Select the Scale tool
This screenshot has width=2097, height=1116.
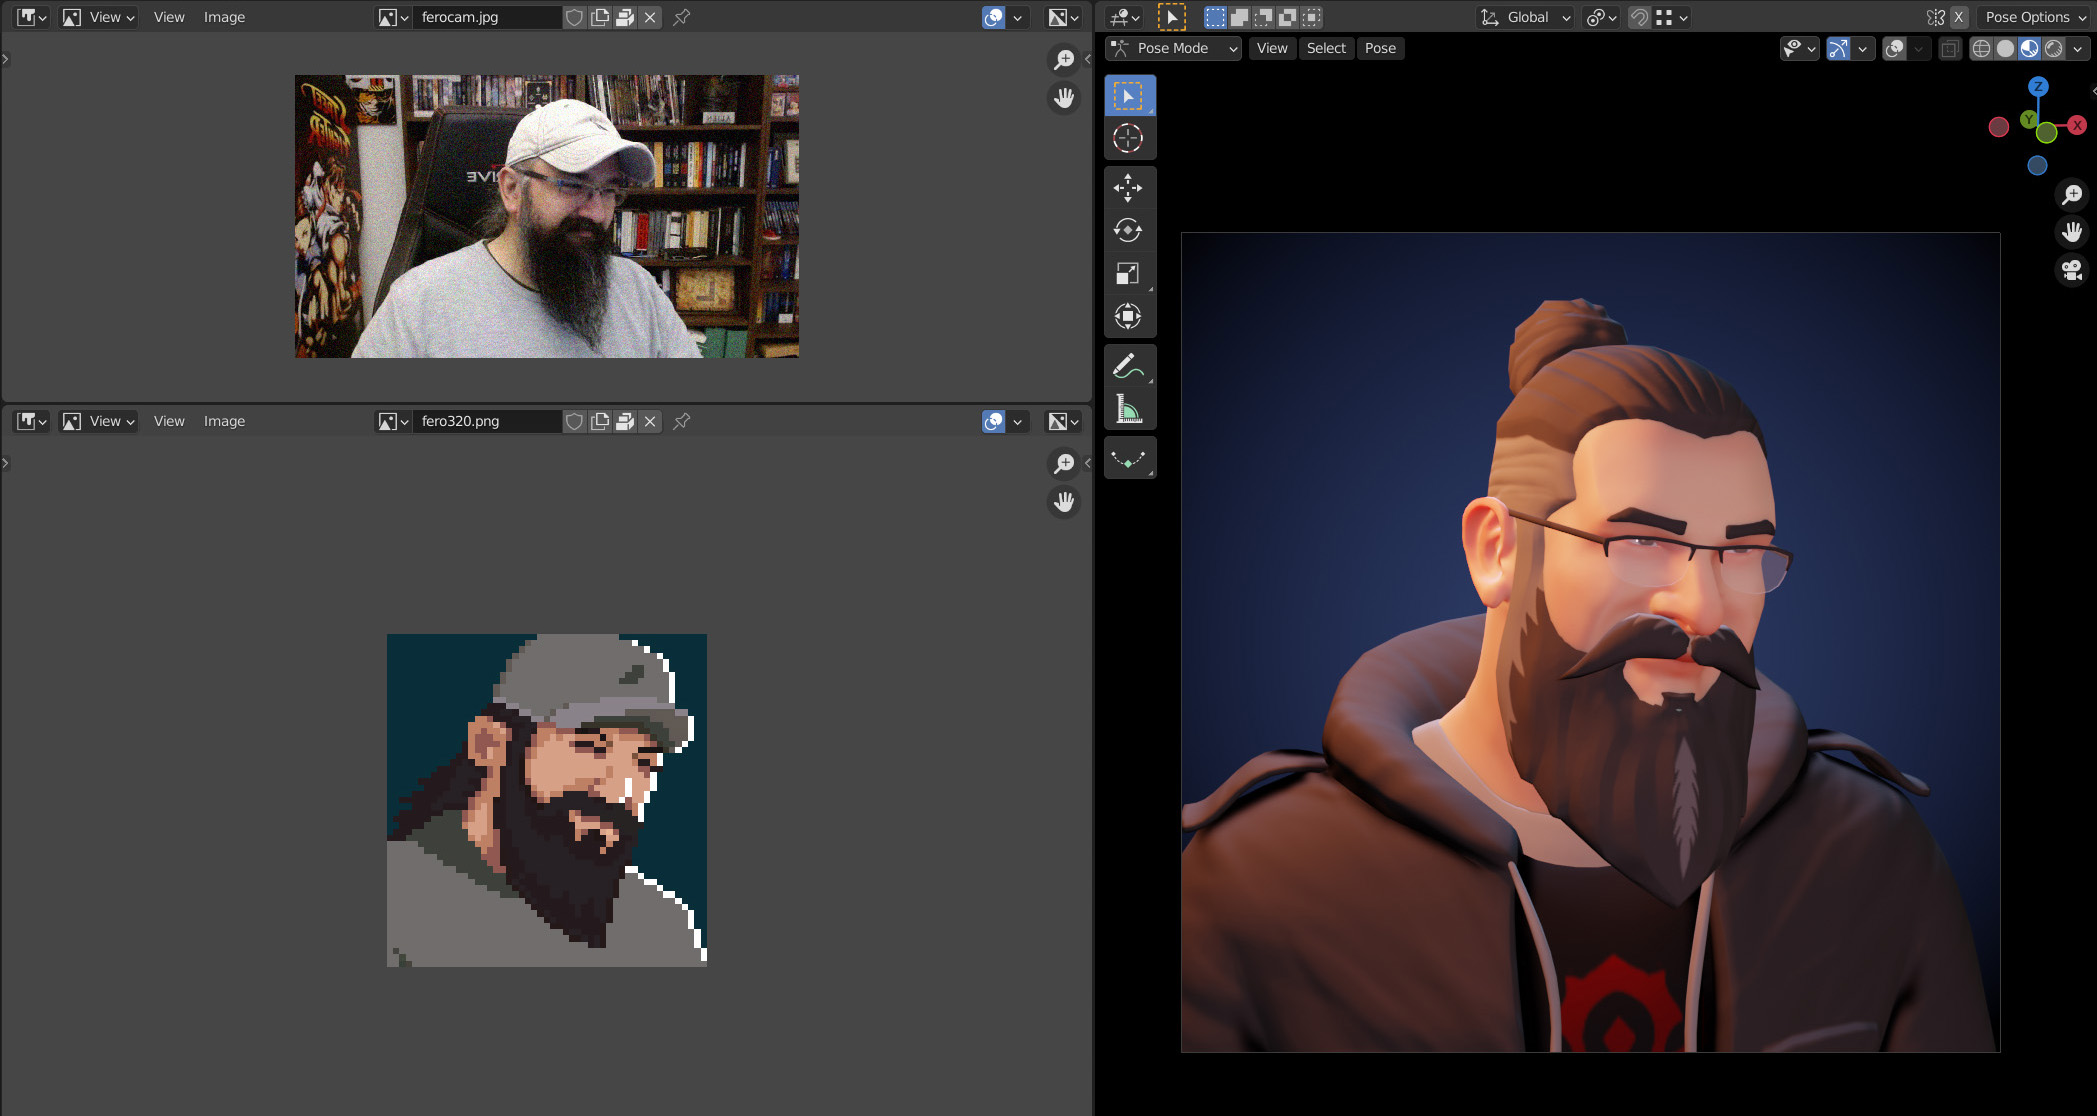point(1128,273)
